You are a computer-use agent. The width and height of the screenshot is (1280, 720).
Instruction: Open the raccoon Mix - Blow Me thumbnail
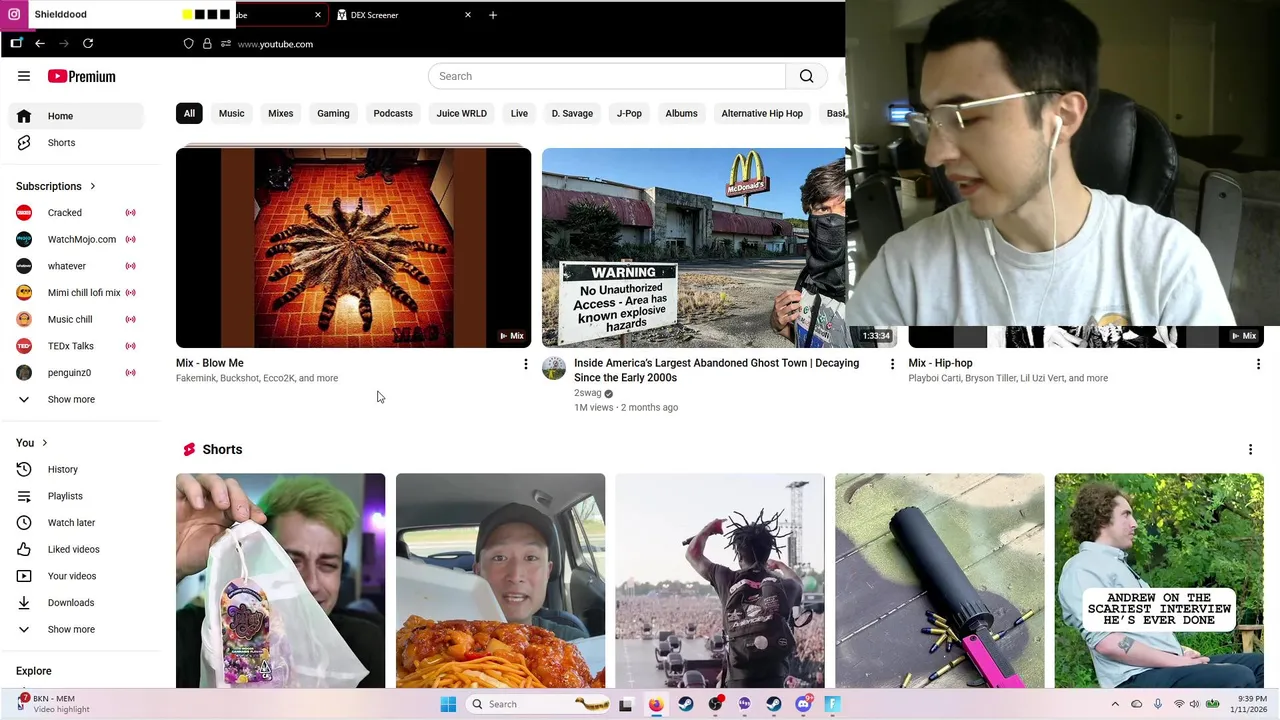(353, 248)
